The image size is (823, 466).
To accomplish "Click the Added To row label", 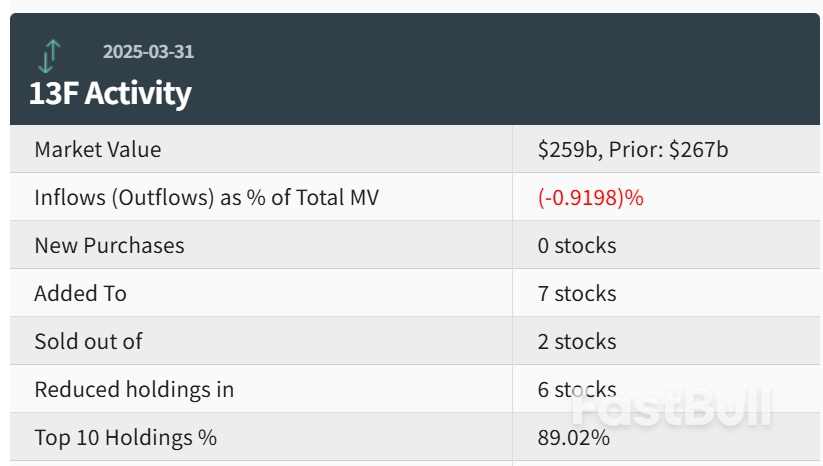I will click(x=80, y=294).
